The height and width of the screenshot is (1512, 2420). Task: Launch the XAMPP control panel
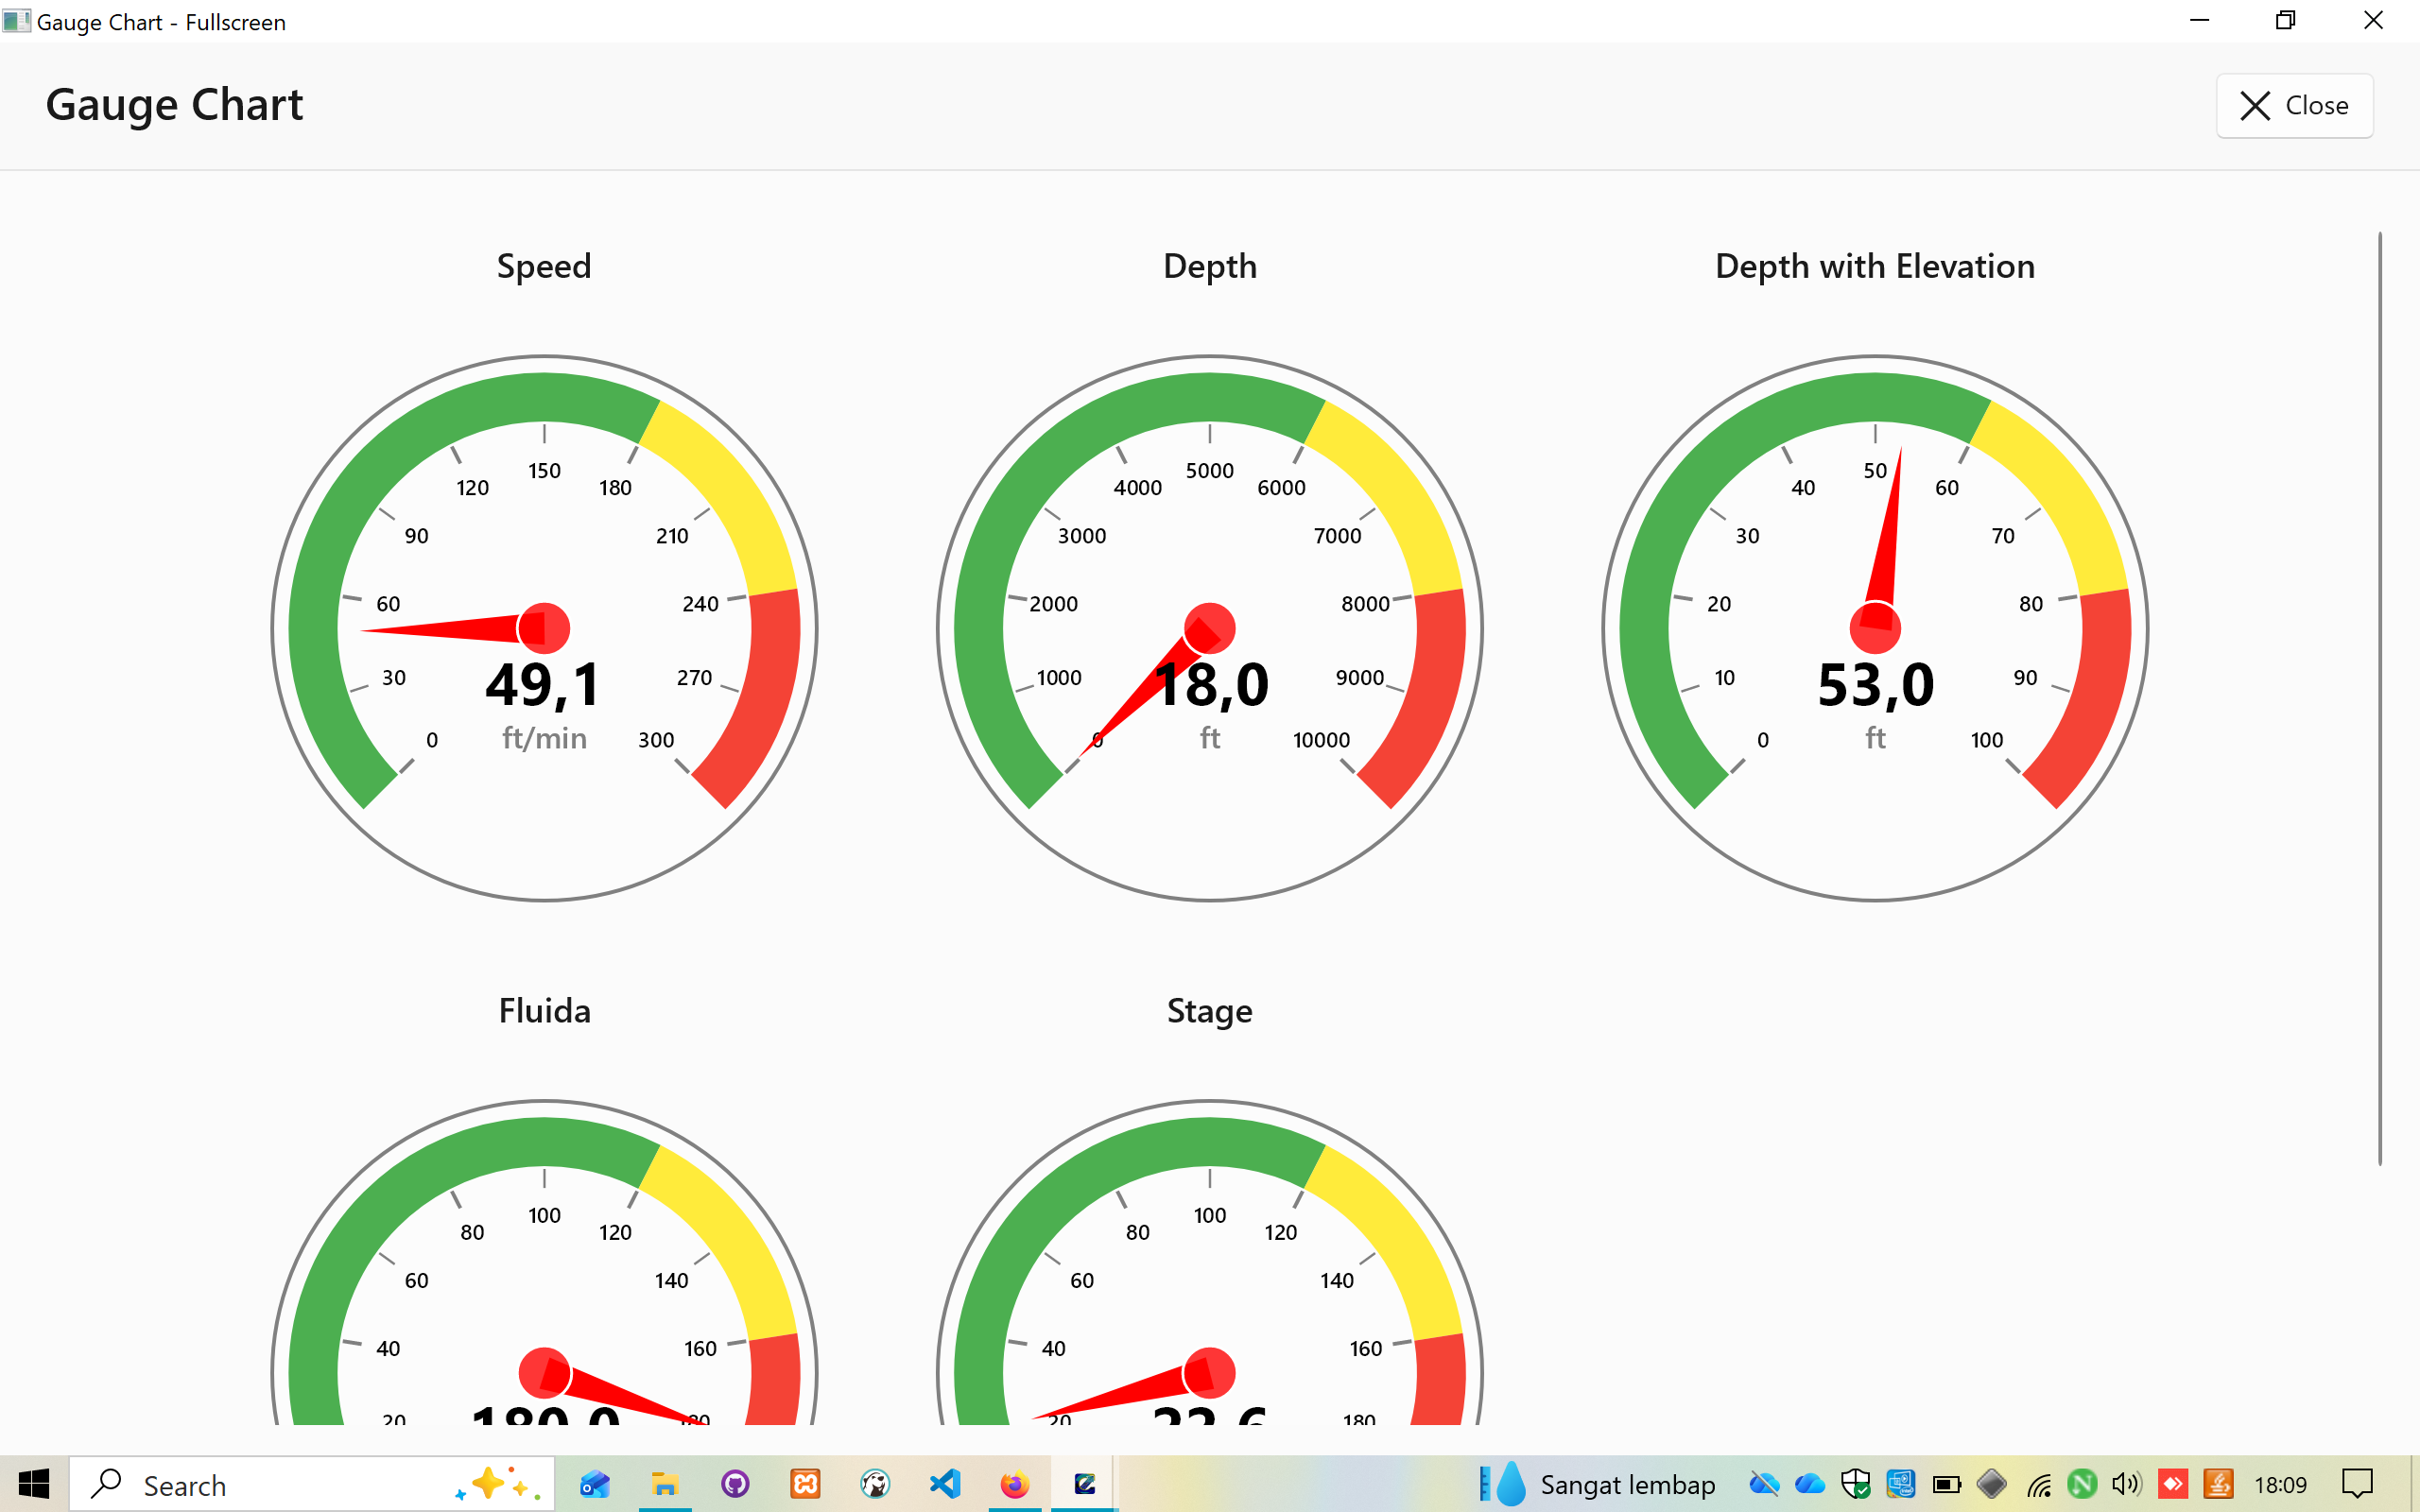coord(805,1484)
